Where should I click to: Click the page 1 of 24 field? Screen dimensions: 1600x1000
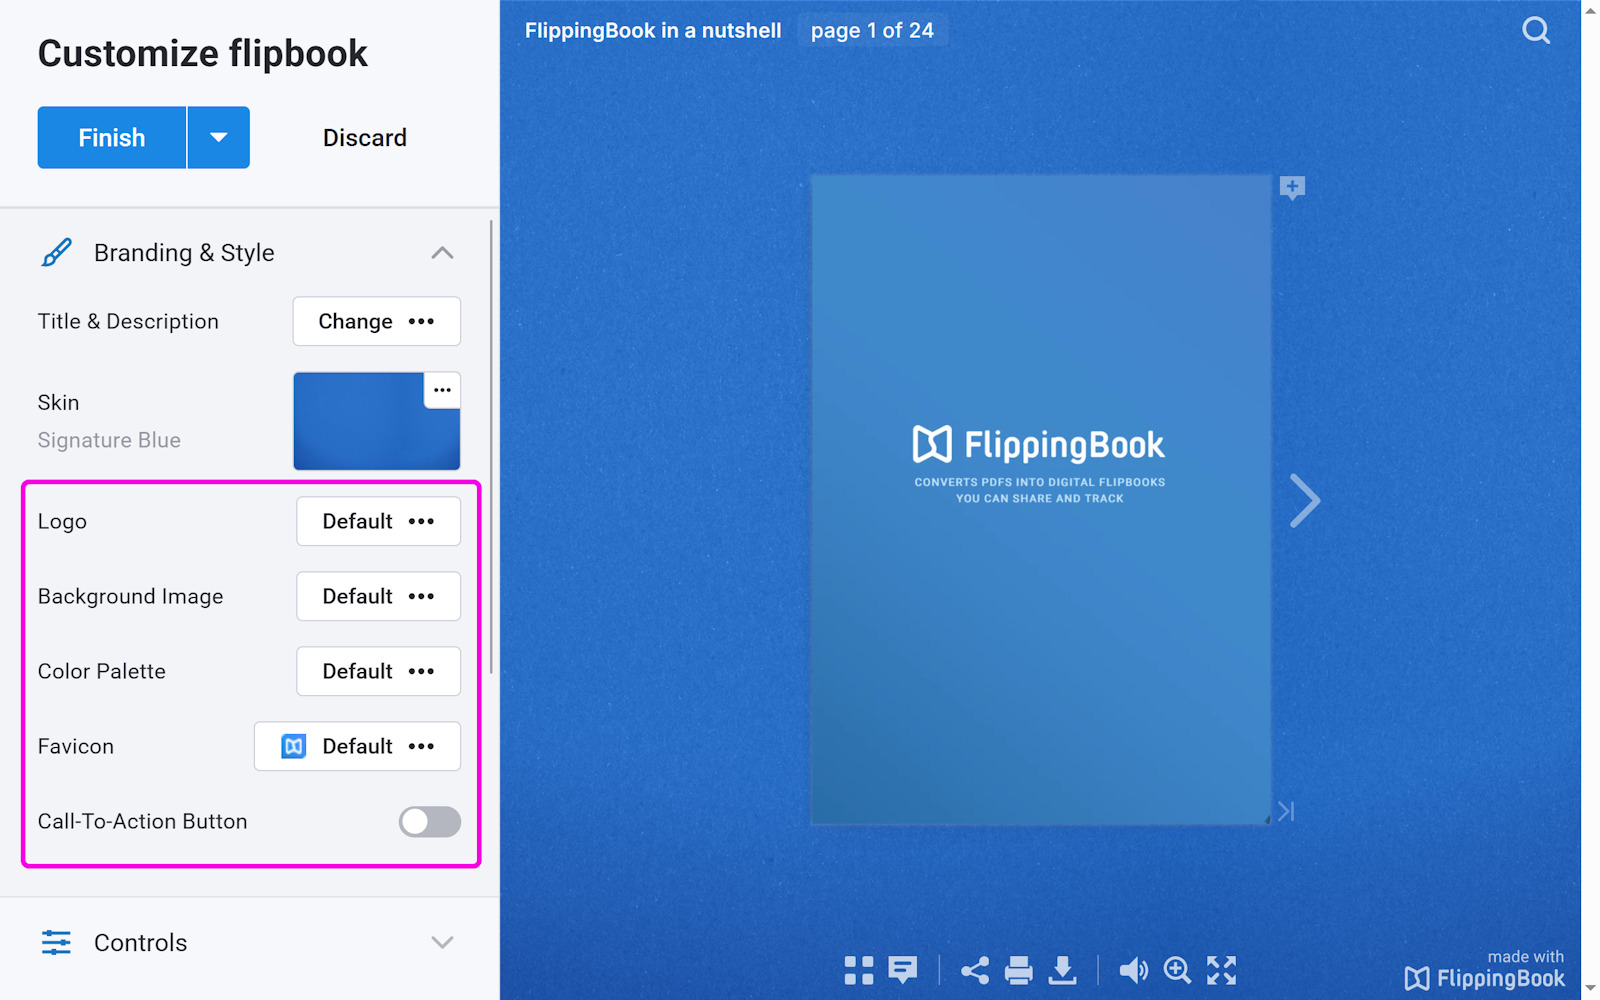click(872, 31)
